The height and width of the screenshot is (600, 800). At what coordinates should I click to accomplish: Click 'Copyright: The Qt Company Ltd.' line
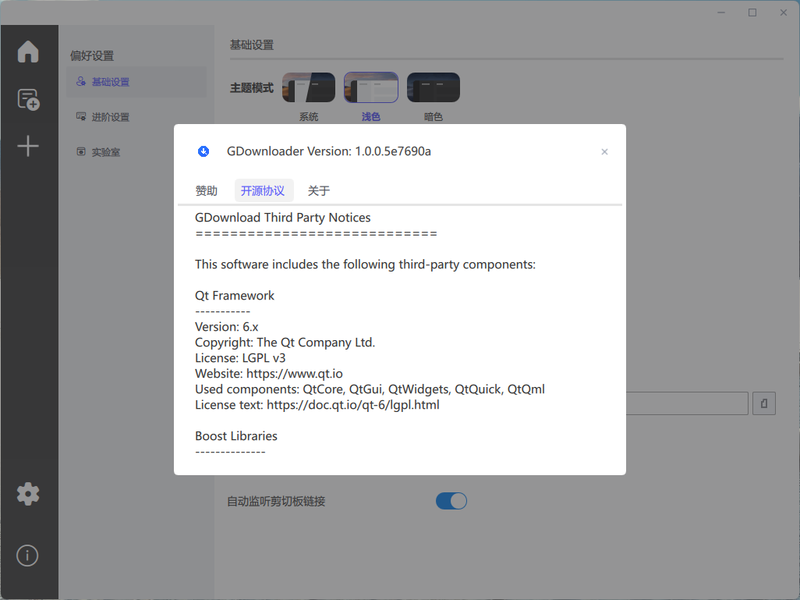click(285, 342)
